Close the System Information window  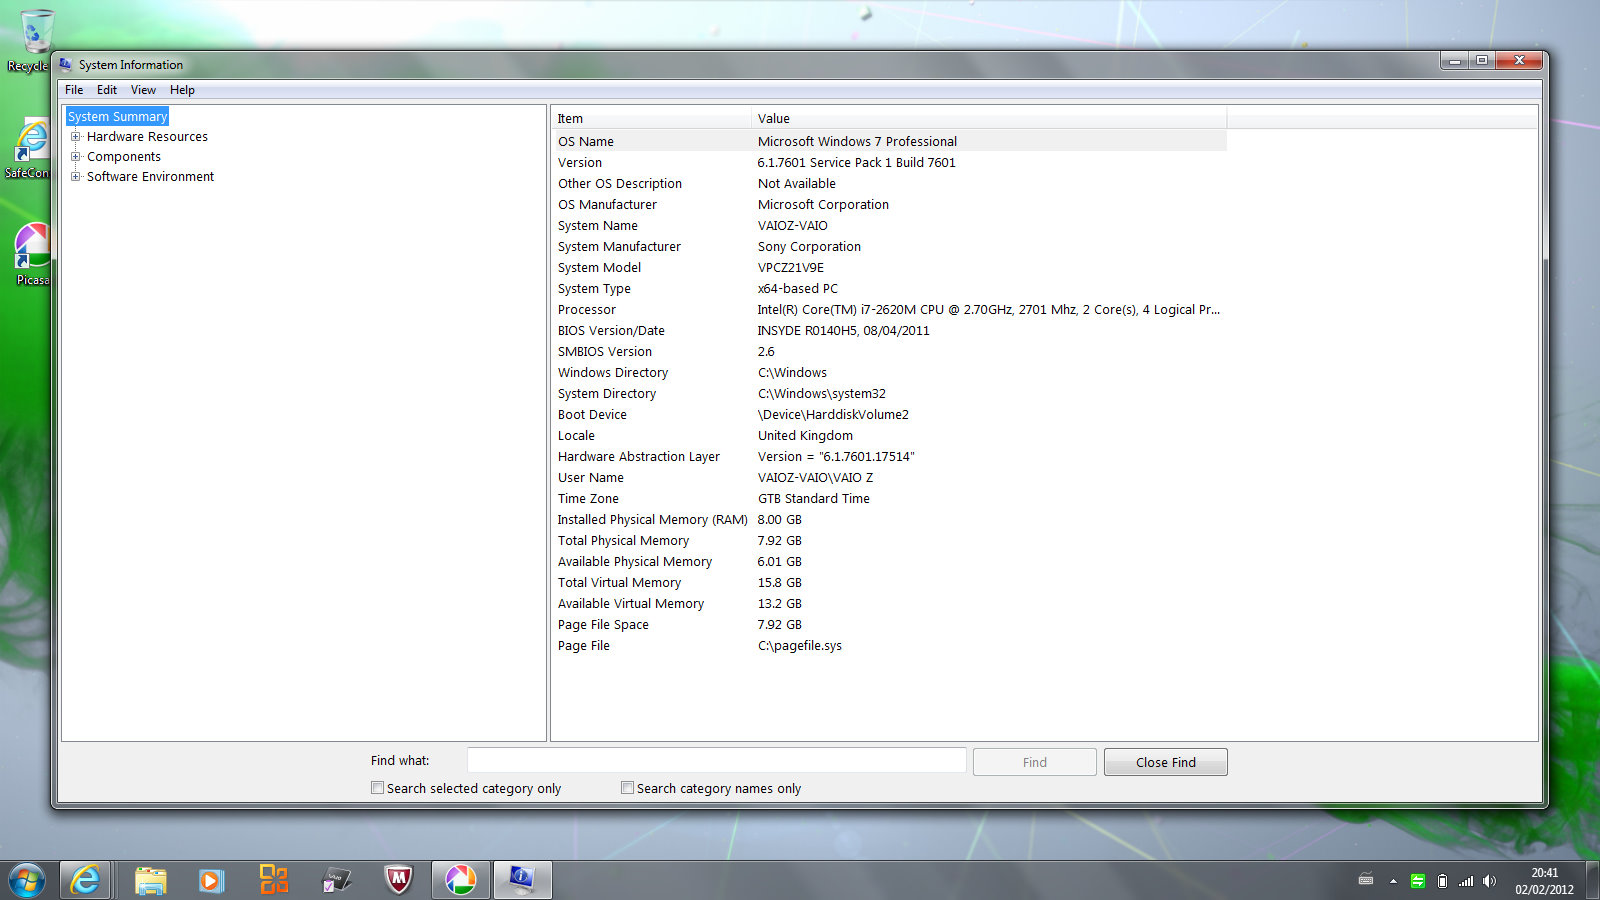1519,60
